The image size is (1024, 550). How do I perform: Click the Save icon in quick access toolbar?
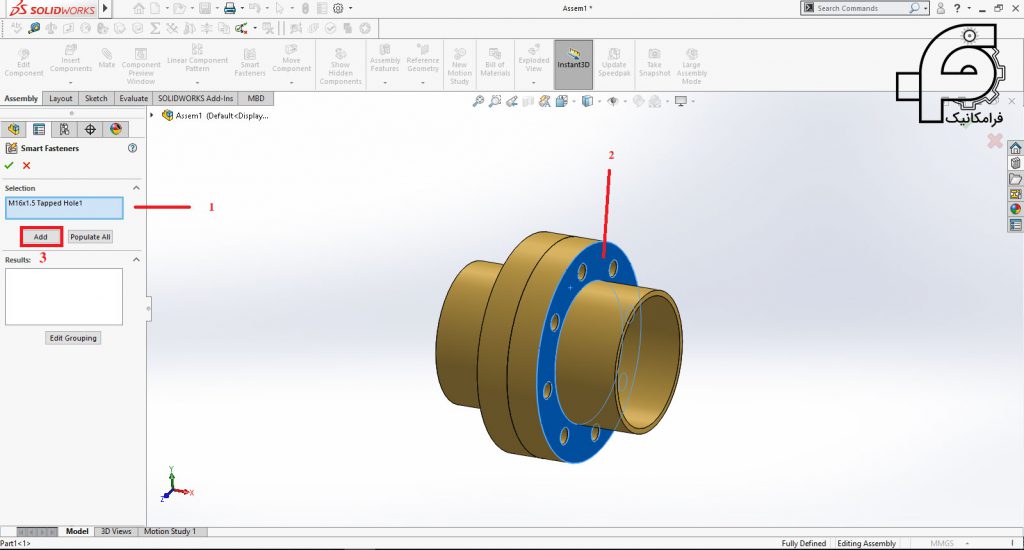[x=205, y=8]
